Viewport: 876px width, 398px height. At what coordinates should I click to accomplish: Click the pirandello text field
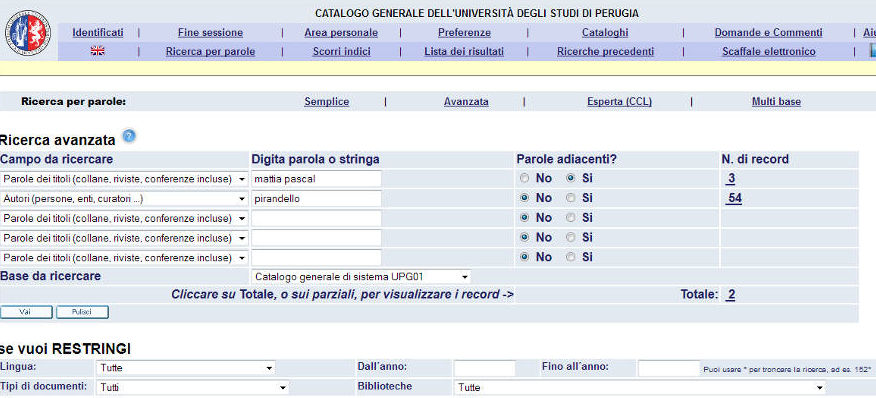[x=316, y=198]
